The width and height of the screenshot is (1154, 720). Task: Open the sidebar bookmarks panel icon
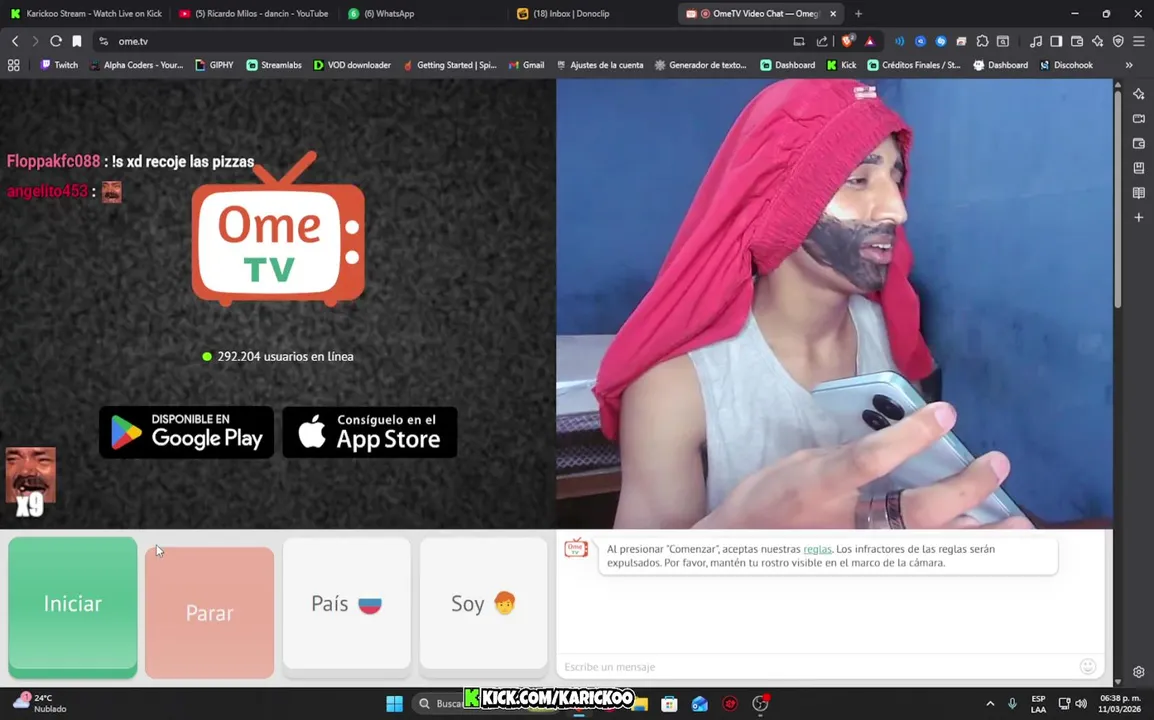[x=1139, y=168]
